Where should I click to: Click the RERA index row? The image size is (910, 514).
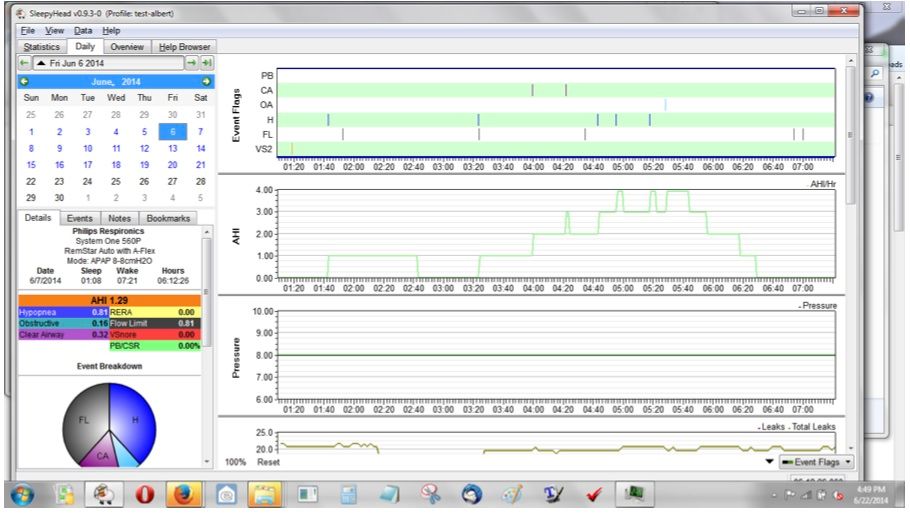[155, 312]
